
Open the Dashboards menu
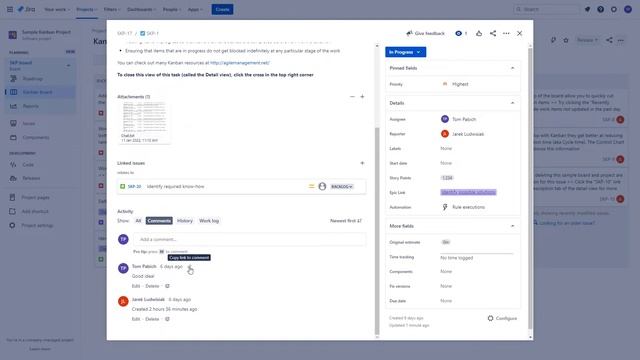(142, 9)
